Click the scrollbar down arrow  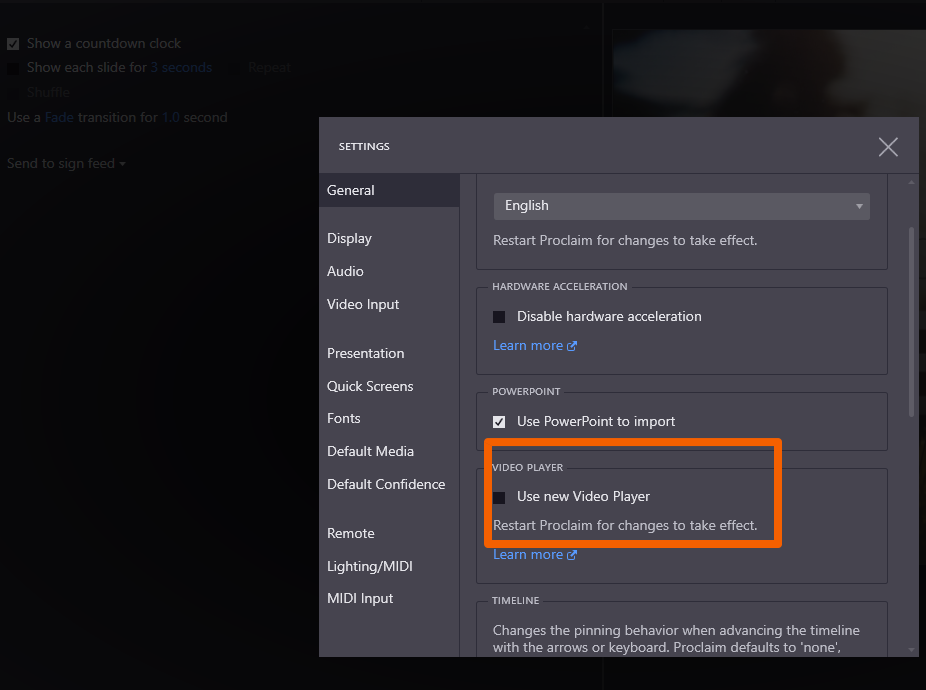(x=911, y=650)
